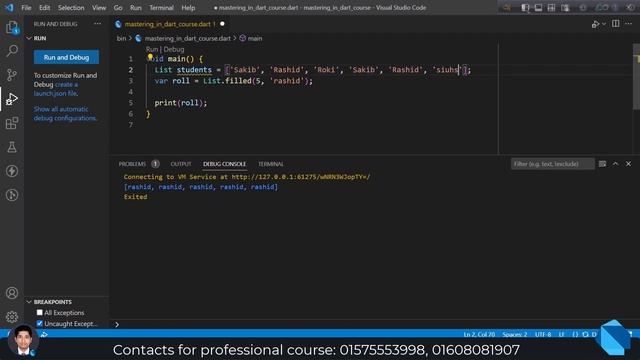Select the mastering_in_dart_course.dart editor tab
The width and height of the screenshot is (640, 360).
(170, 24)
